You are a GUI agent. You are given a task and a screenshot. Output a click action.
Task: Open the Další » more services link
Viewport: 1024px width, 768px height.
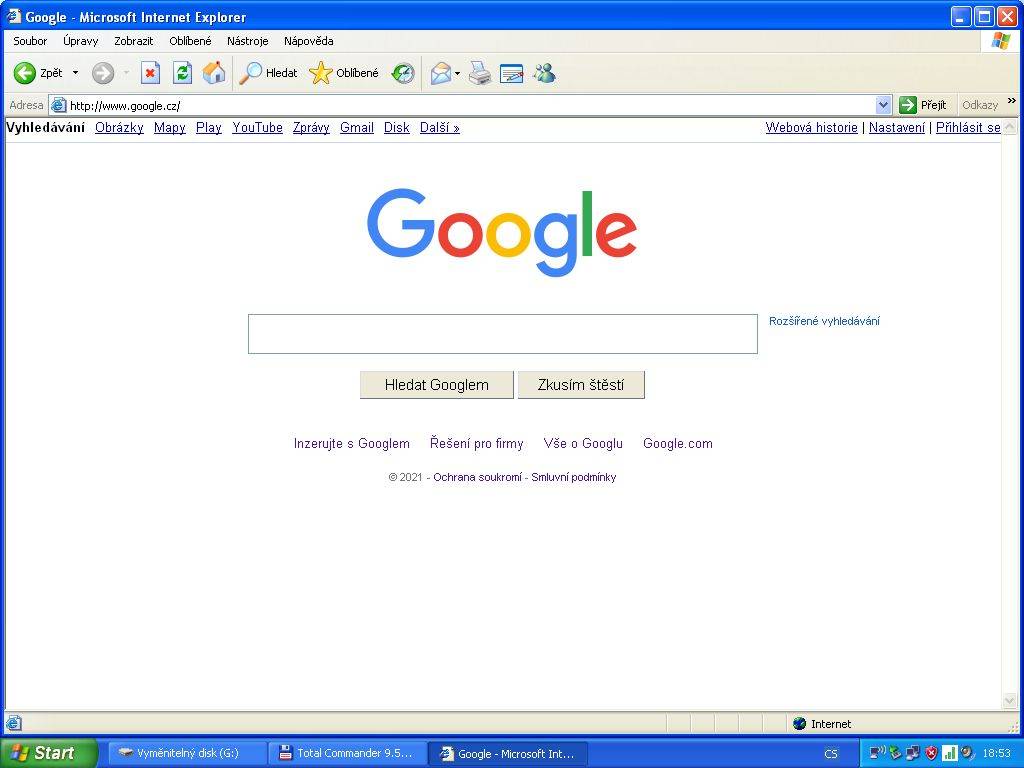point(440,128)
